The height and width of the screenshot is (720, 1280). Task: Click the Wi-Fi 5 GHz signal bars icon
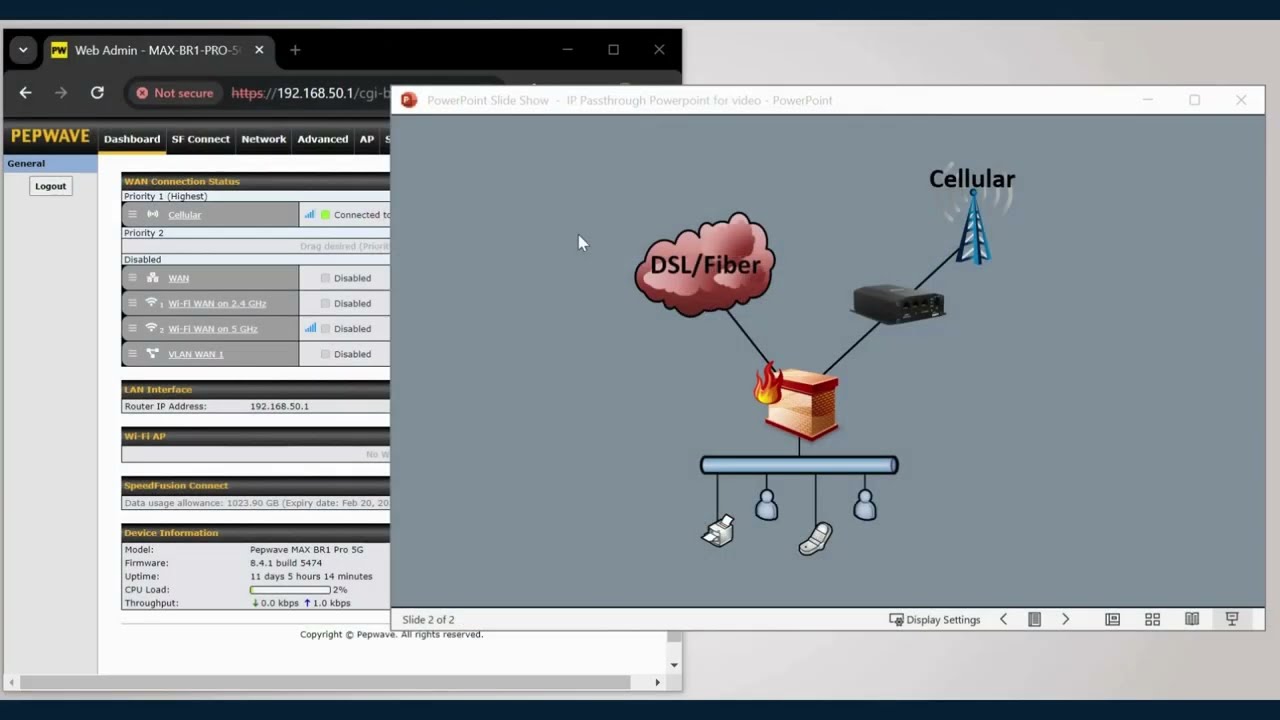pyautogui.click(x=310, y=328)
